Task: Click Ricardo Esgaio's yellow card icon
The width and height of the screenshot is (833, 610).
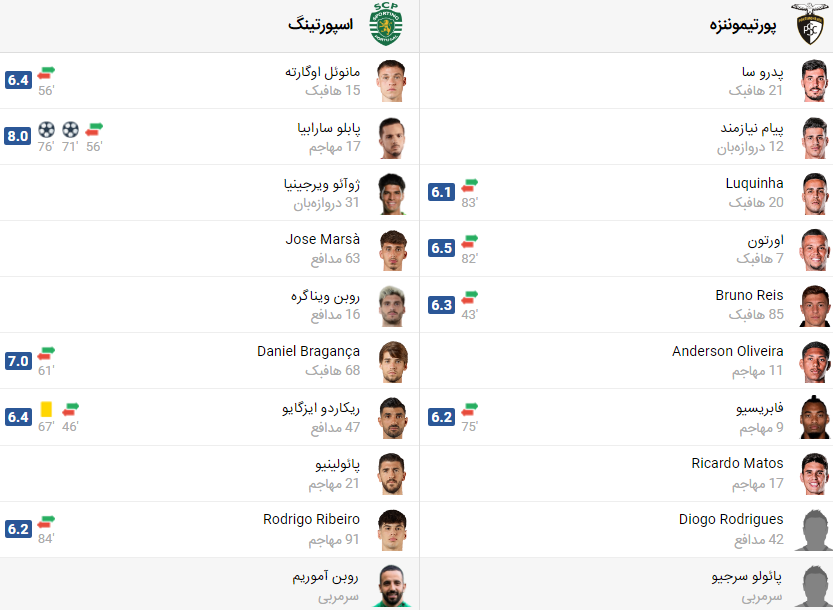Action: [46, 409]
